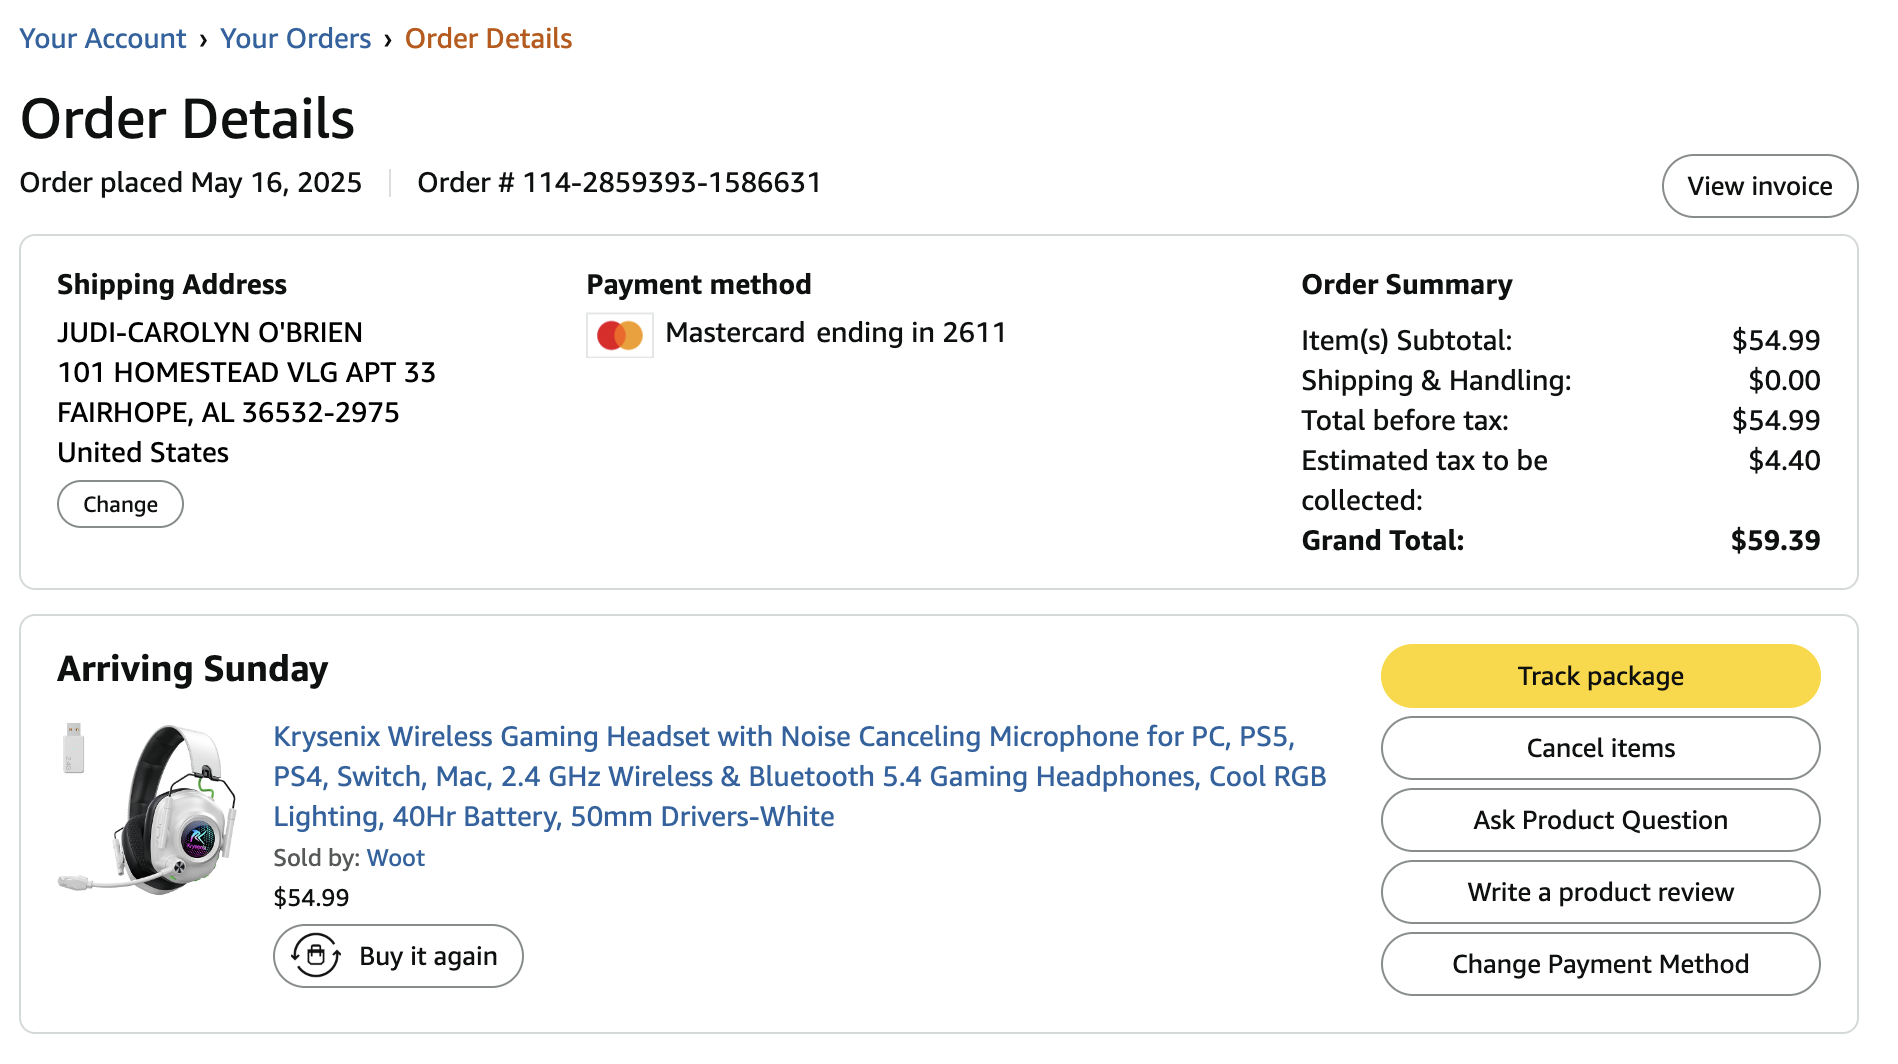Ask a Product Question about the headset
The image size is (1898, 1064).
tap(1600, 820)
